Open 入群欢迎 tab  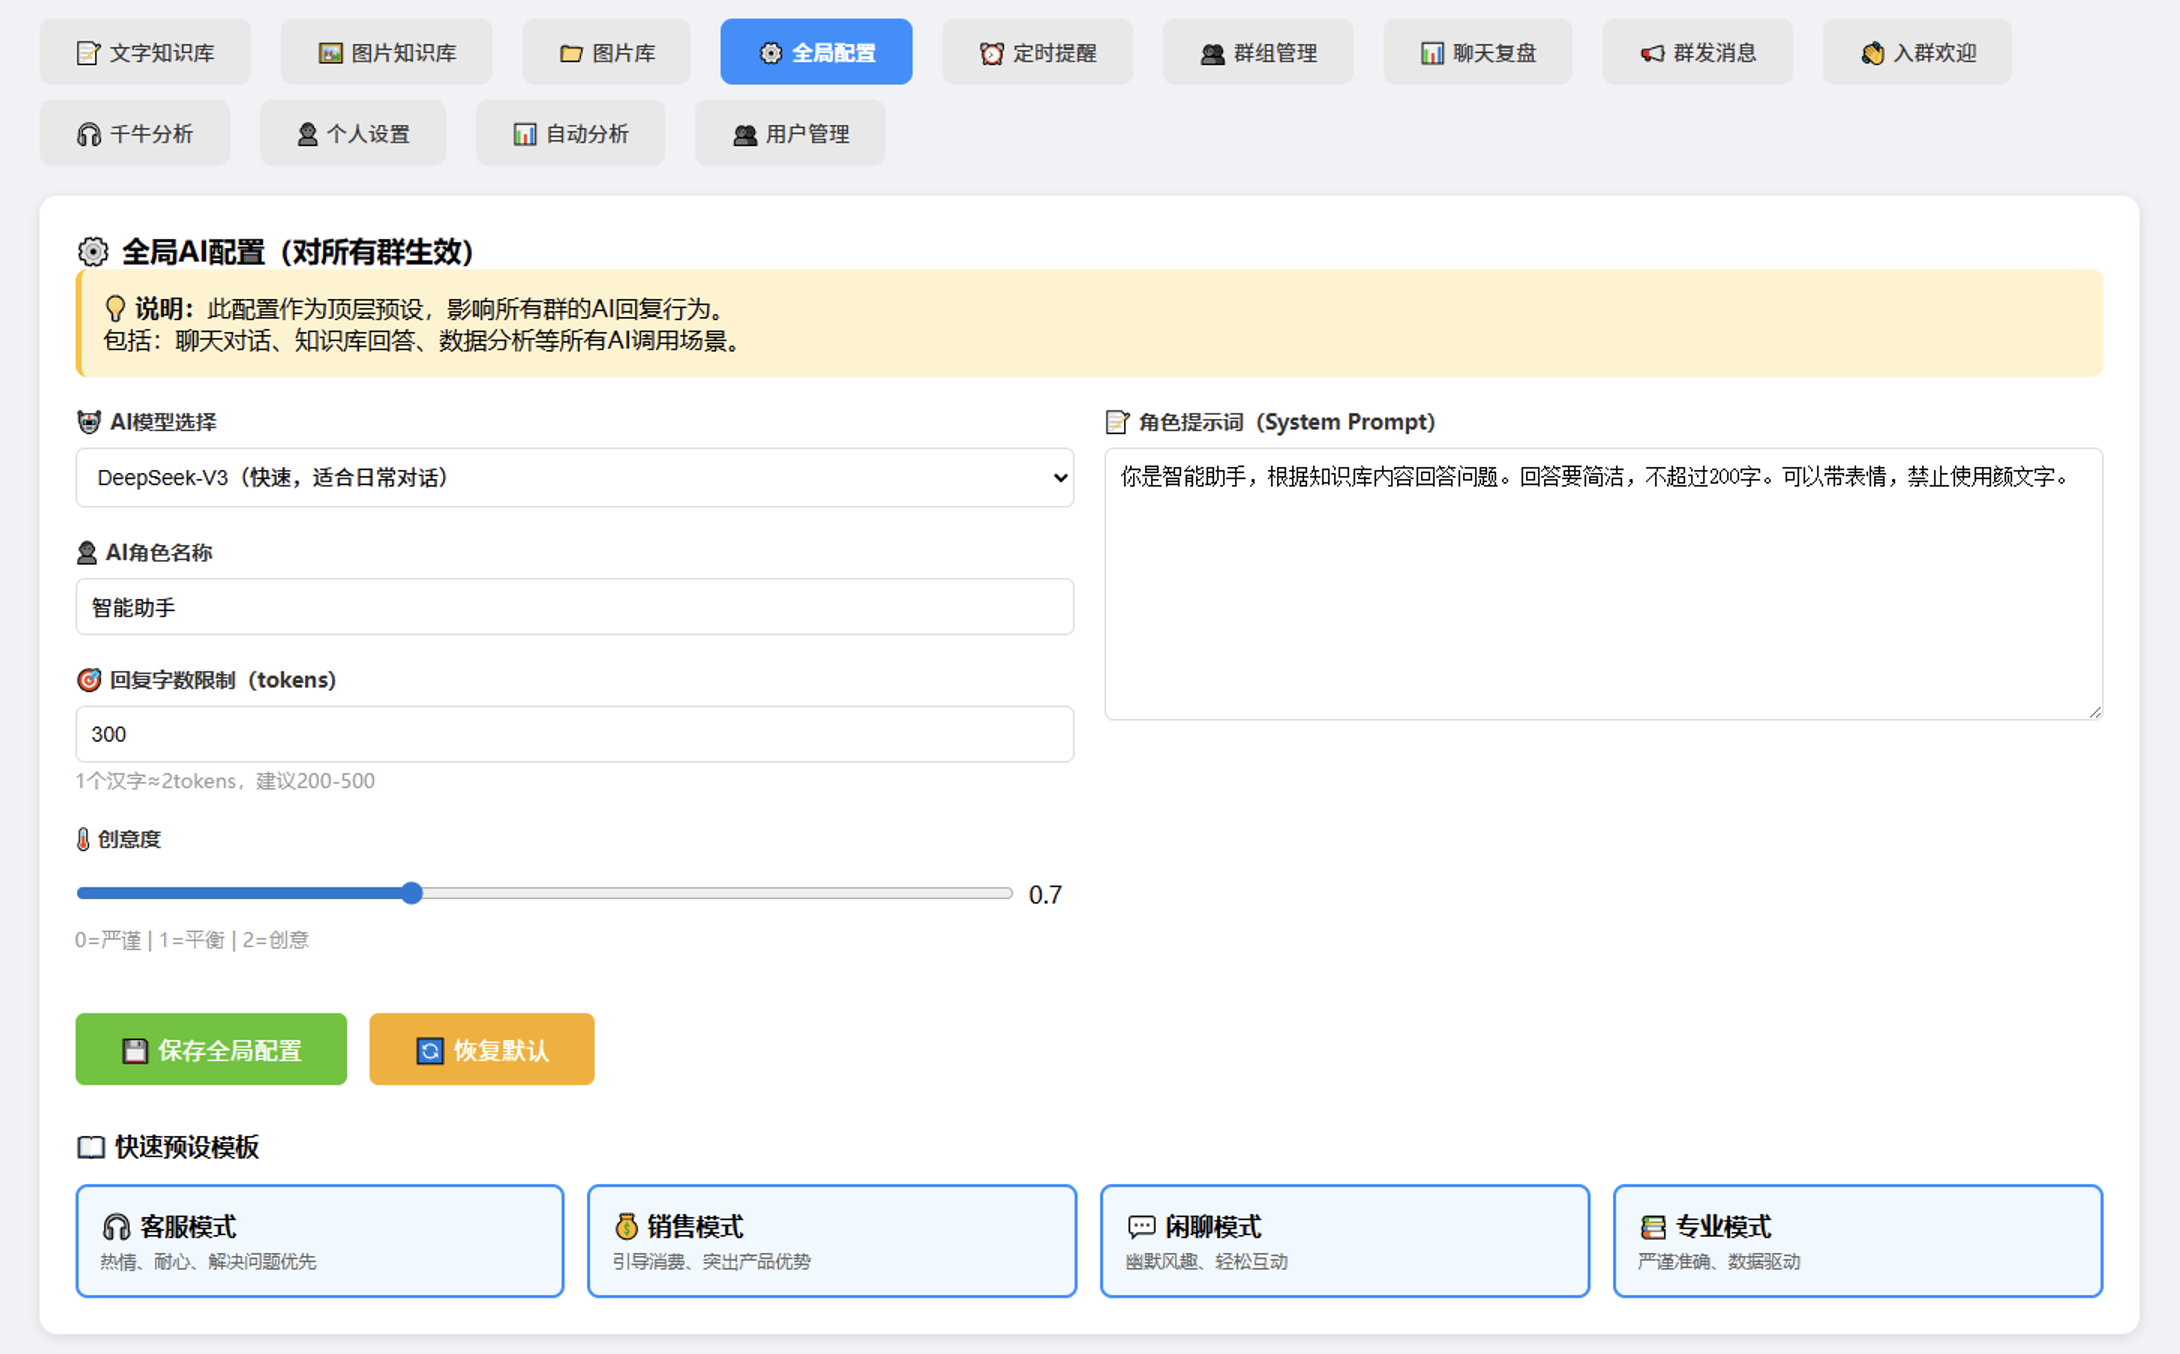click(x=1917, y=52)
